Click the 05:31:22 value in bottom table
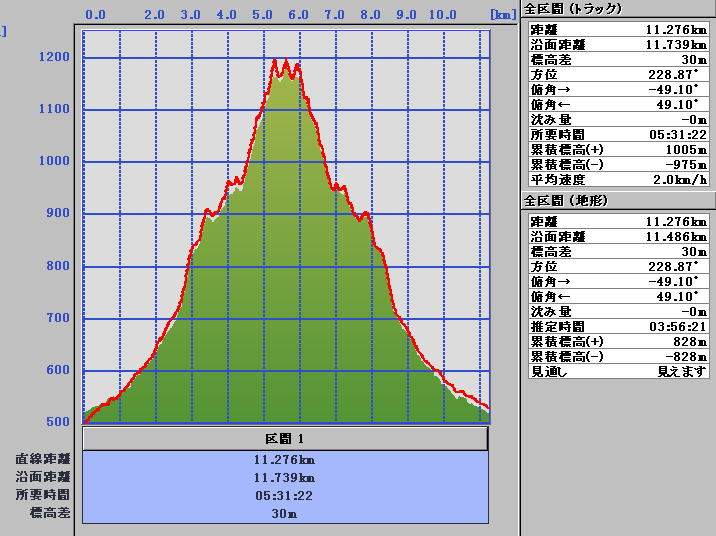This screenshot has width=716, height=536. 285,495
